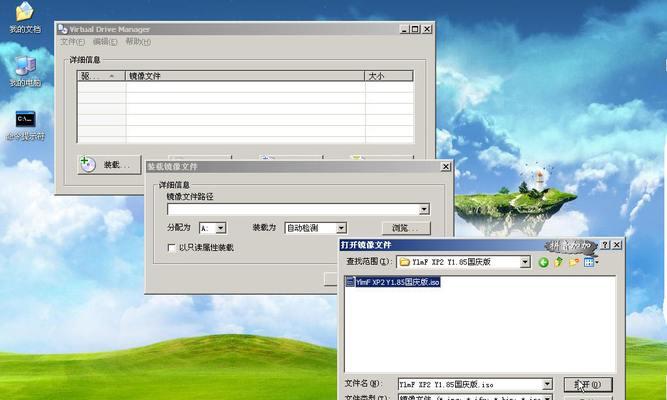Sort by the drive letter column header
Viewport: 667px width, 400px height.
[x=101, y=76]
